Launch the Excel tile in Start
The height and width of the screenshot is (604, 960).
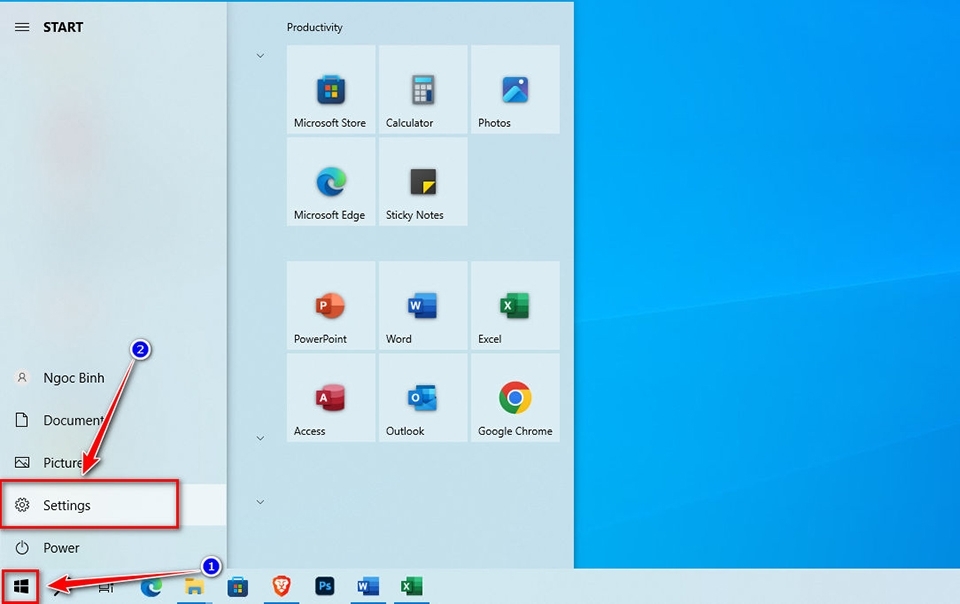[515, 306]
